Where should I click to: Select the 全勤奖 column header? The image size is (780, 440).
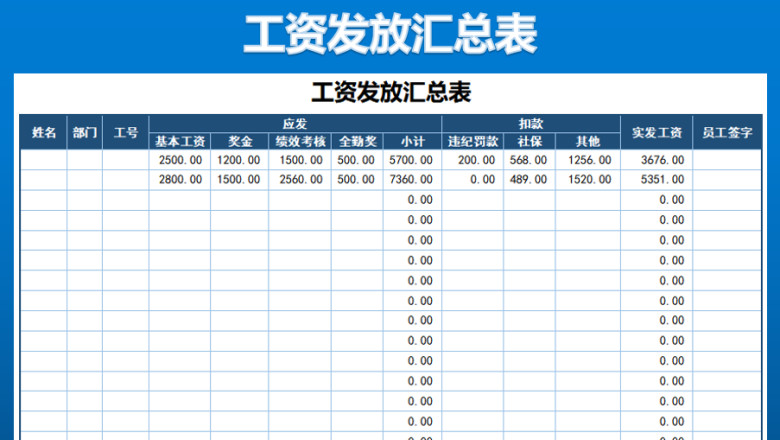357,141
